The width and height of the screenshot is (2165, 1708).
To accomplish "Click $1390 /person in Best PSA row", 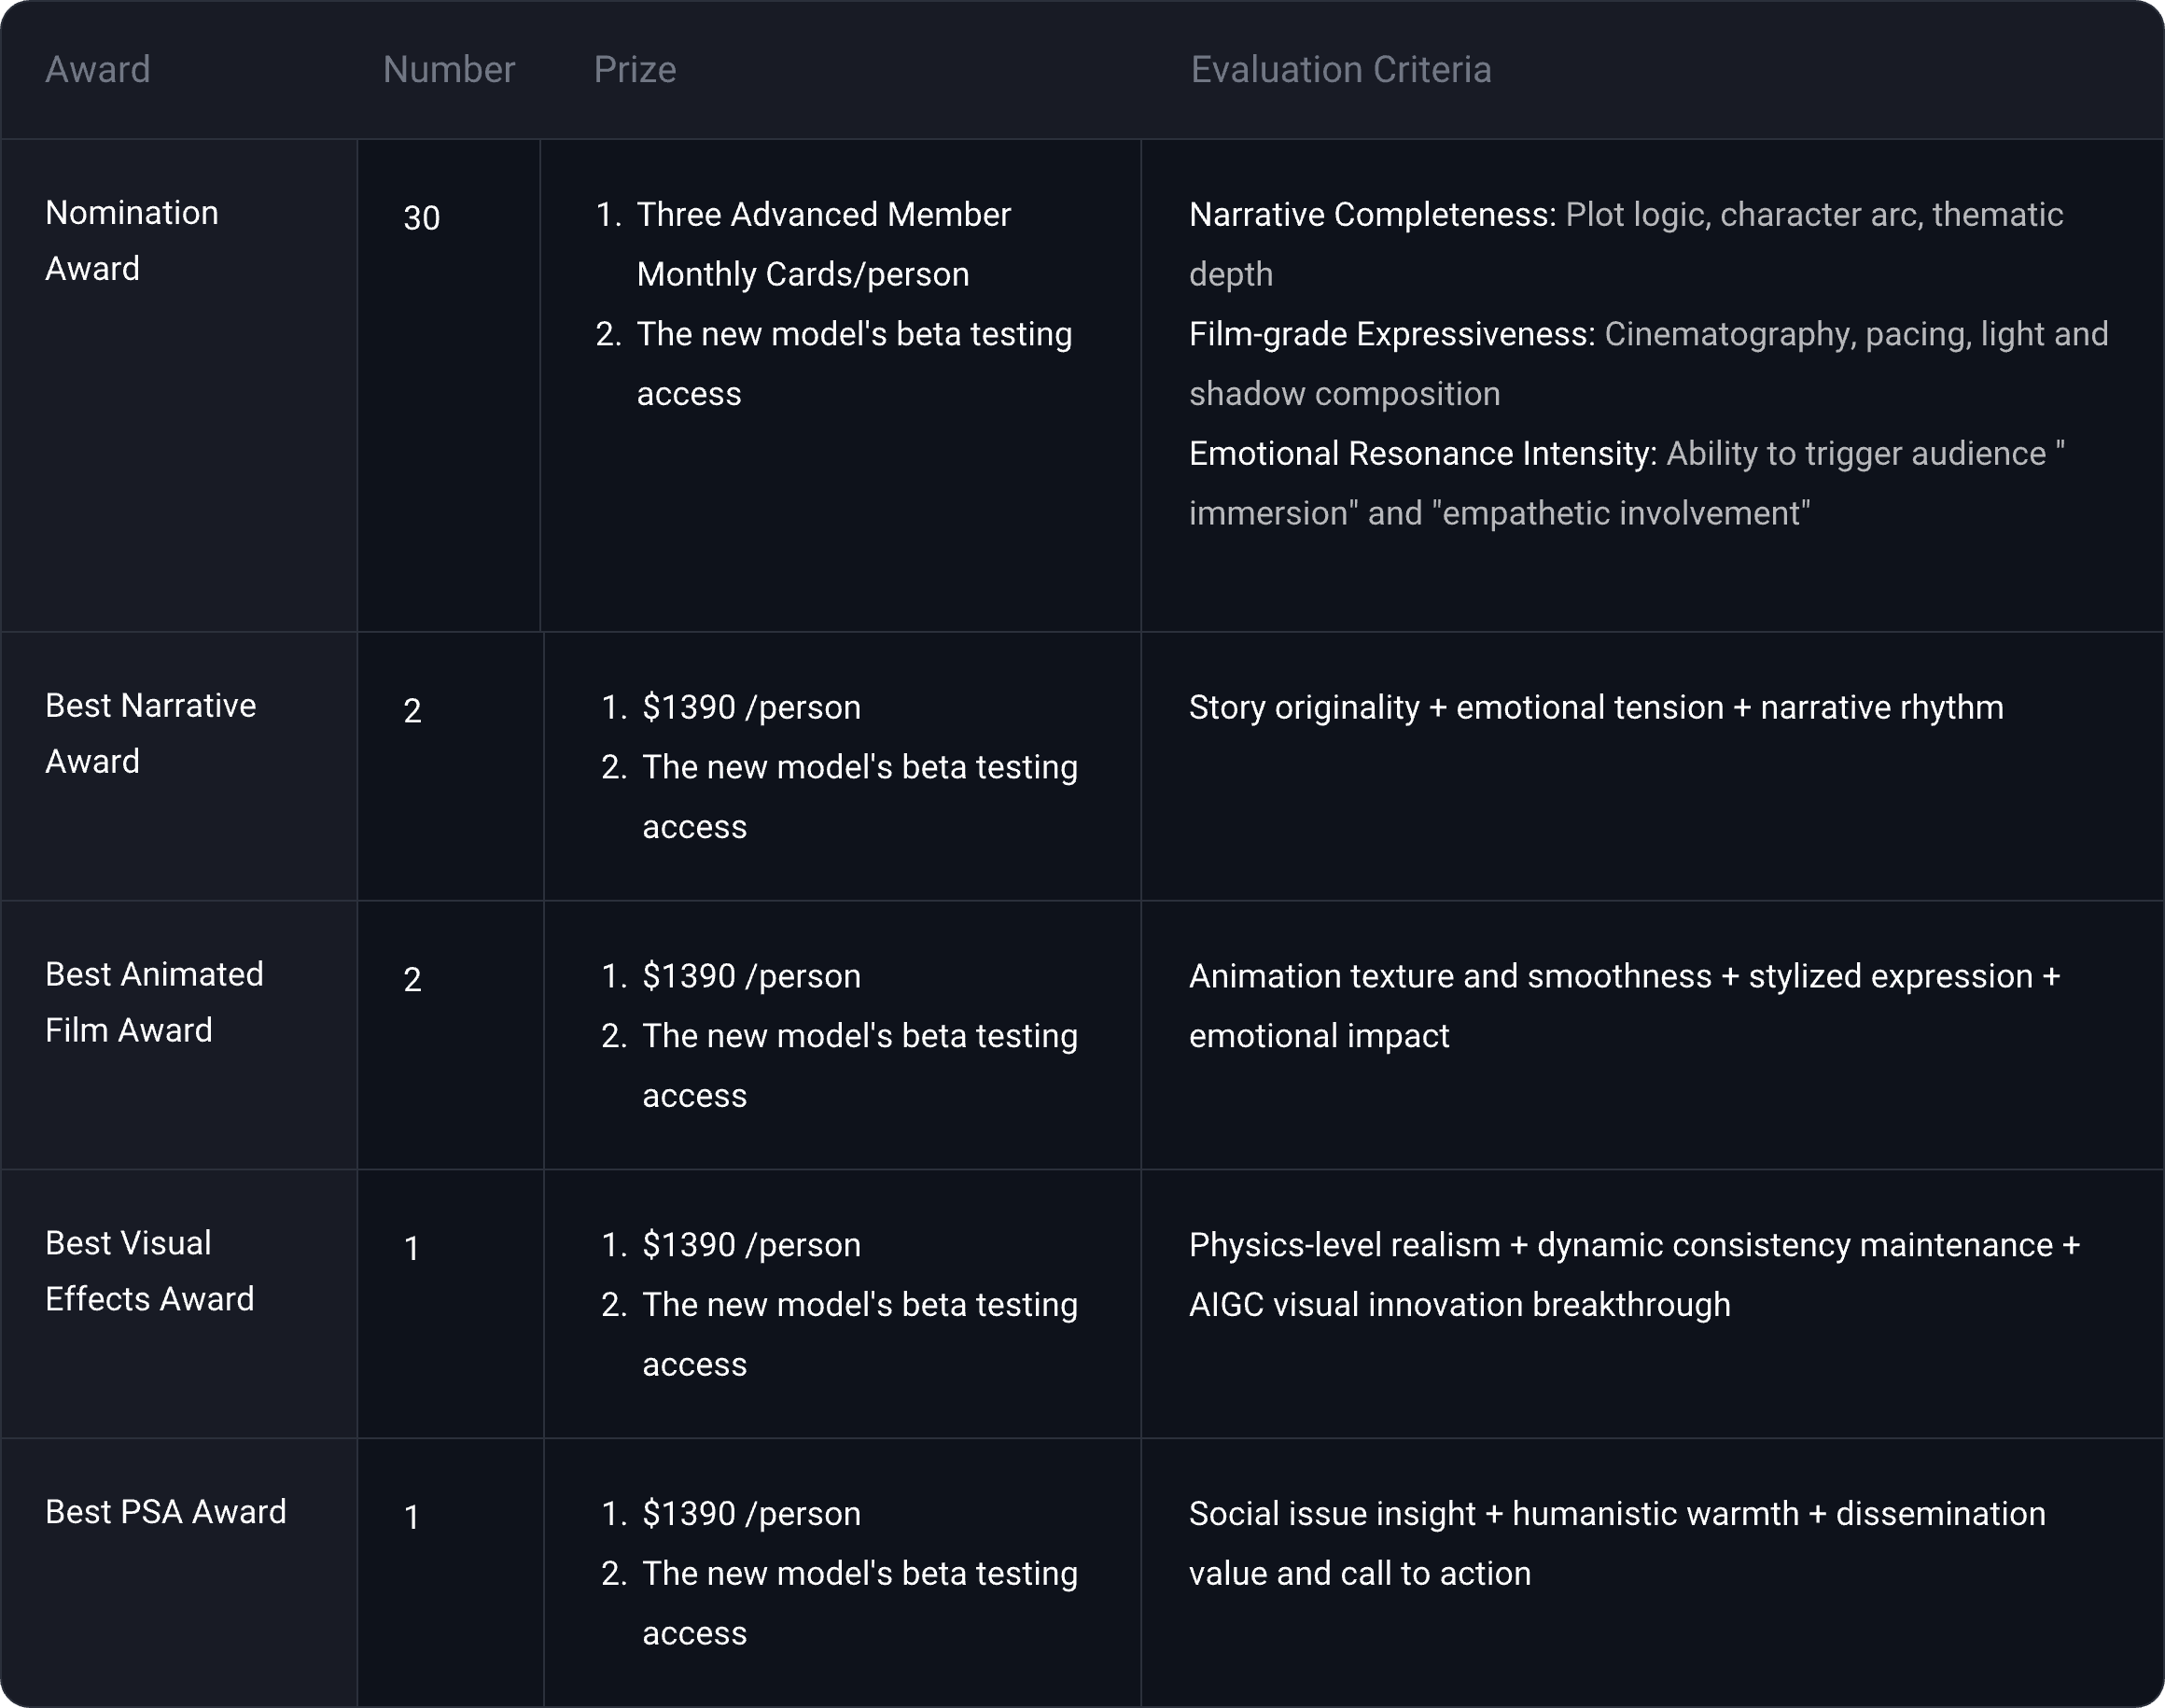I will tap(751, 1514).
